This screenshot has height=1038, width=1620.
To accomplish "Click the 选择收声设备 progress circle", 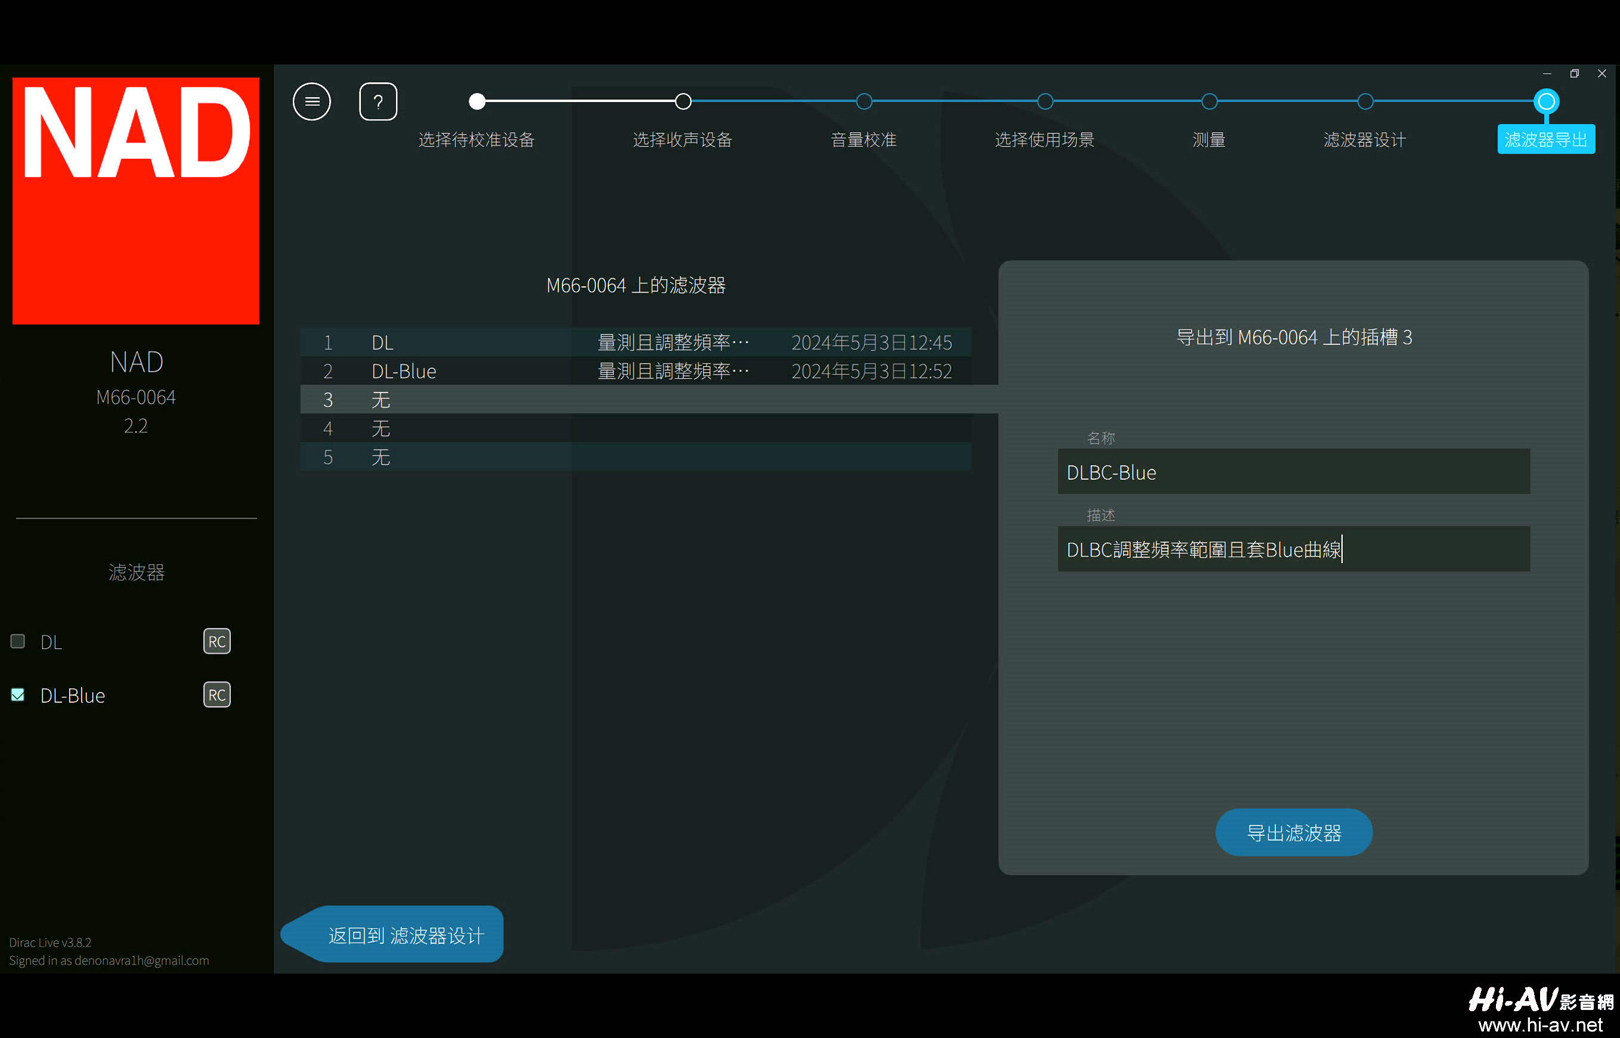I will [x=683, y=101].
